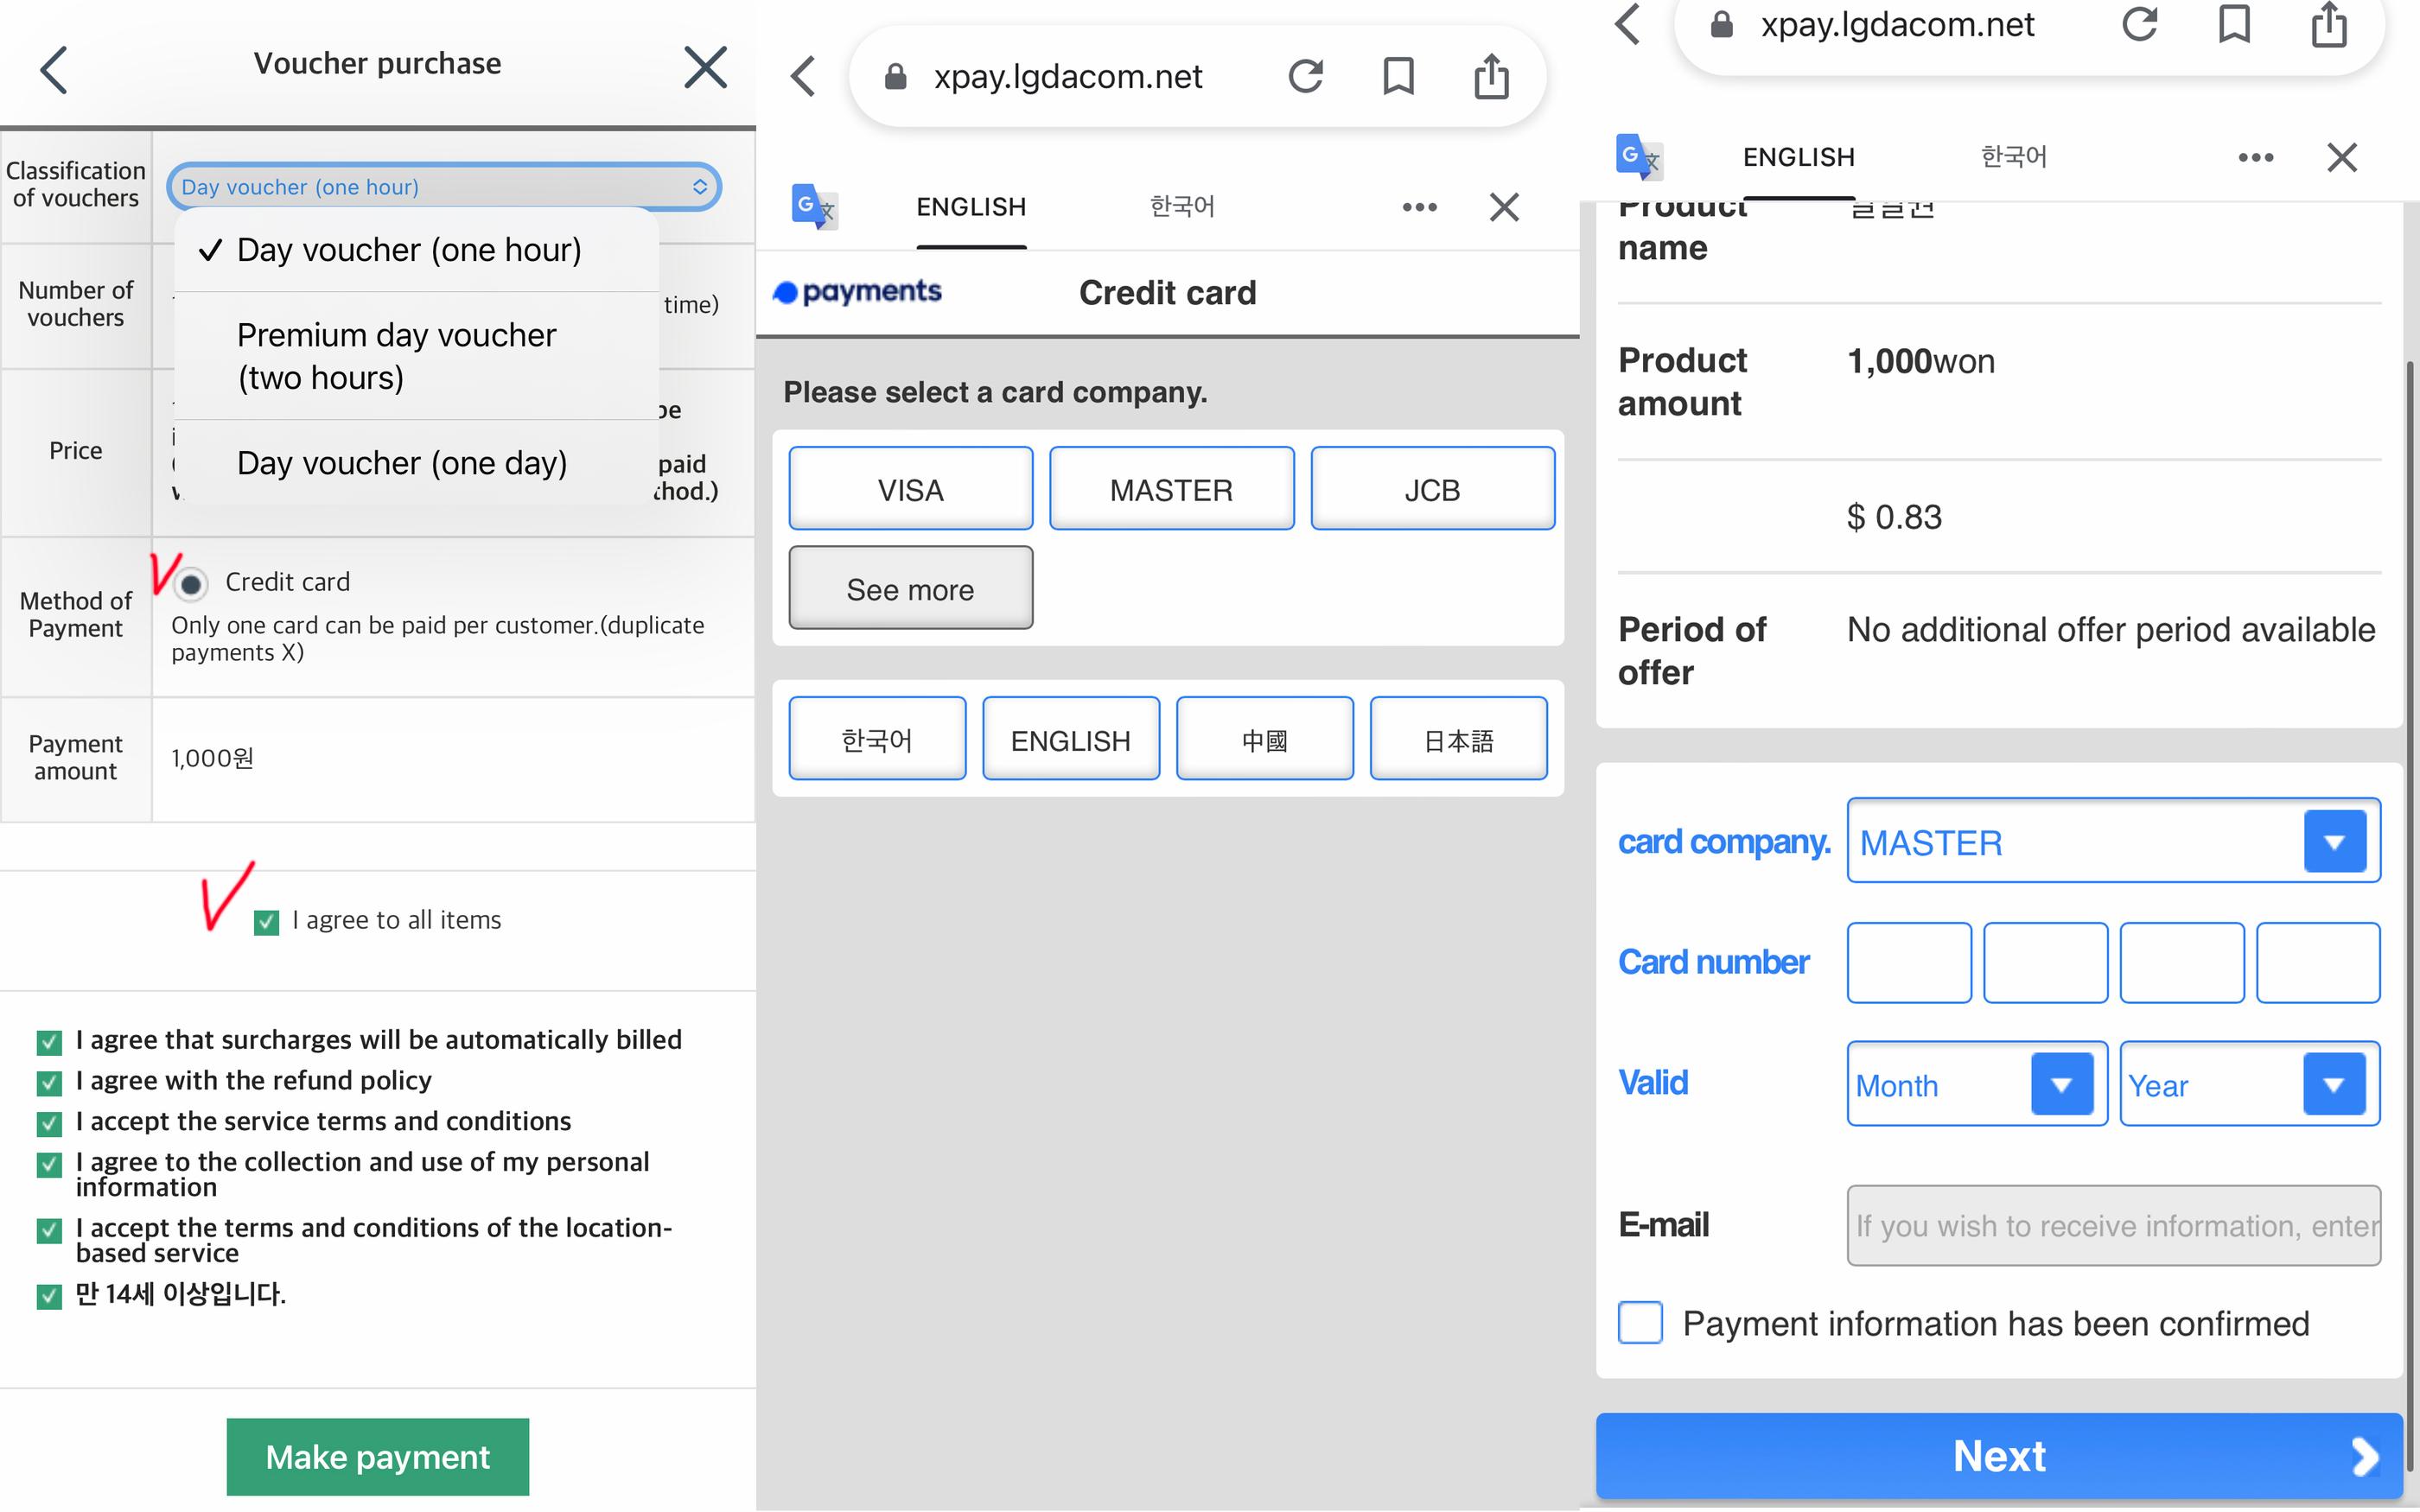Image resolution: width=2420 pixels, height=1512 pixels.
Task: Choose 'Day voucher (one day)' option
Action: 402,463
